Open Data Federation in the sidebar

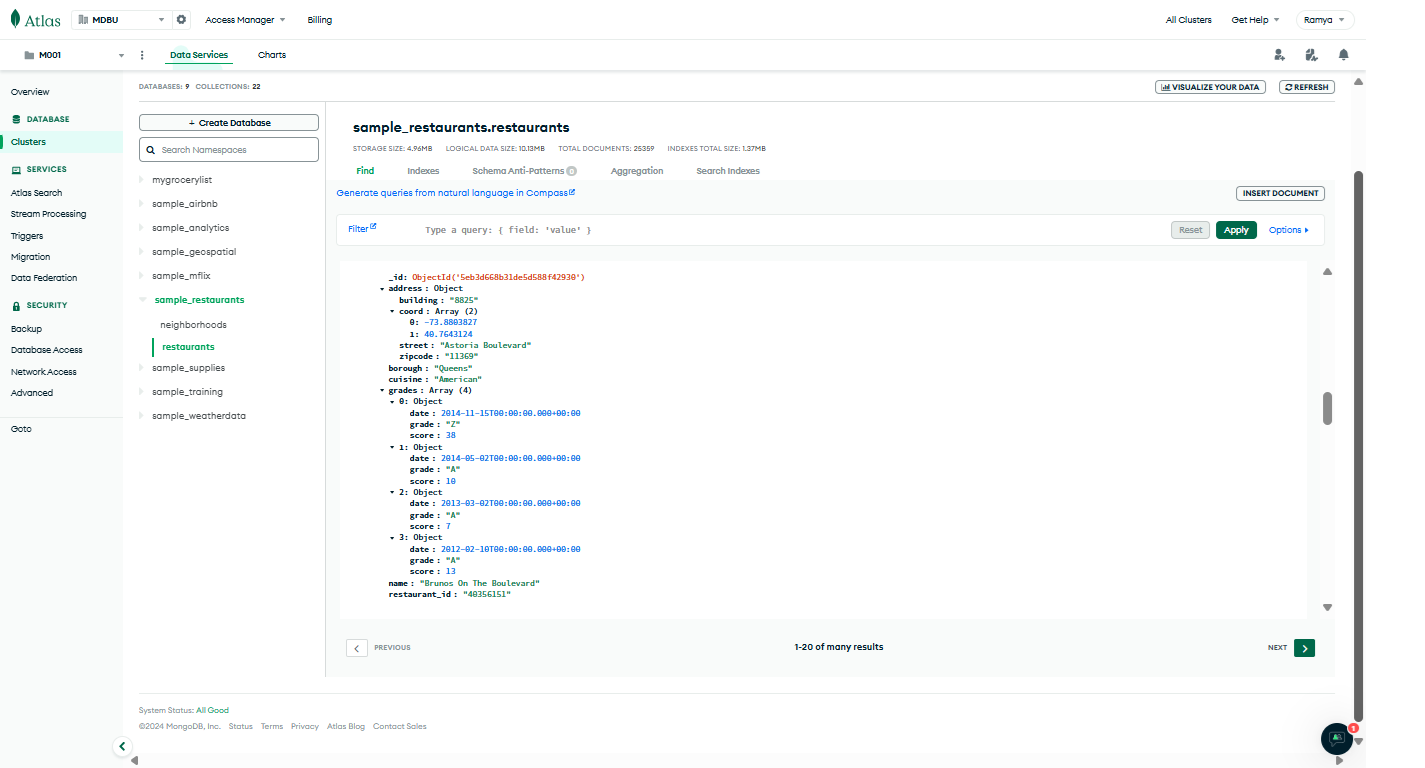pyautogui.click(x=44, y=278)
